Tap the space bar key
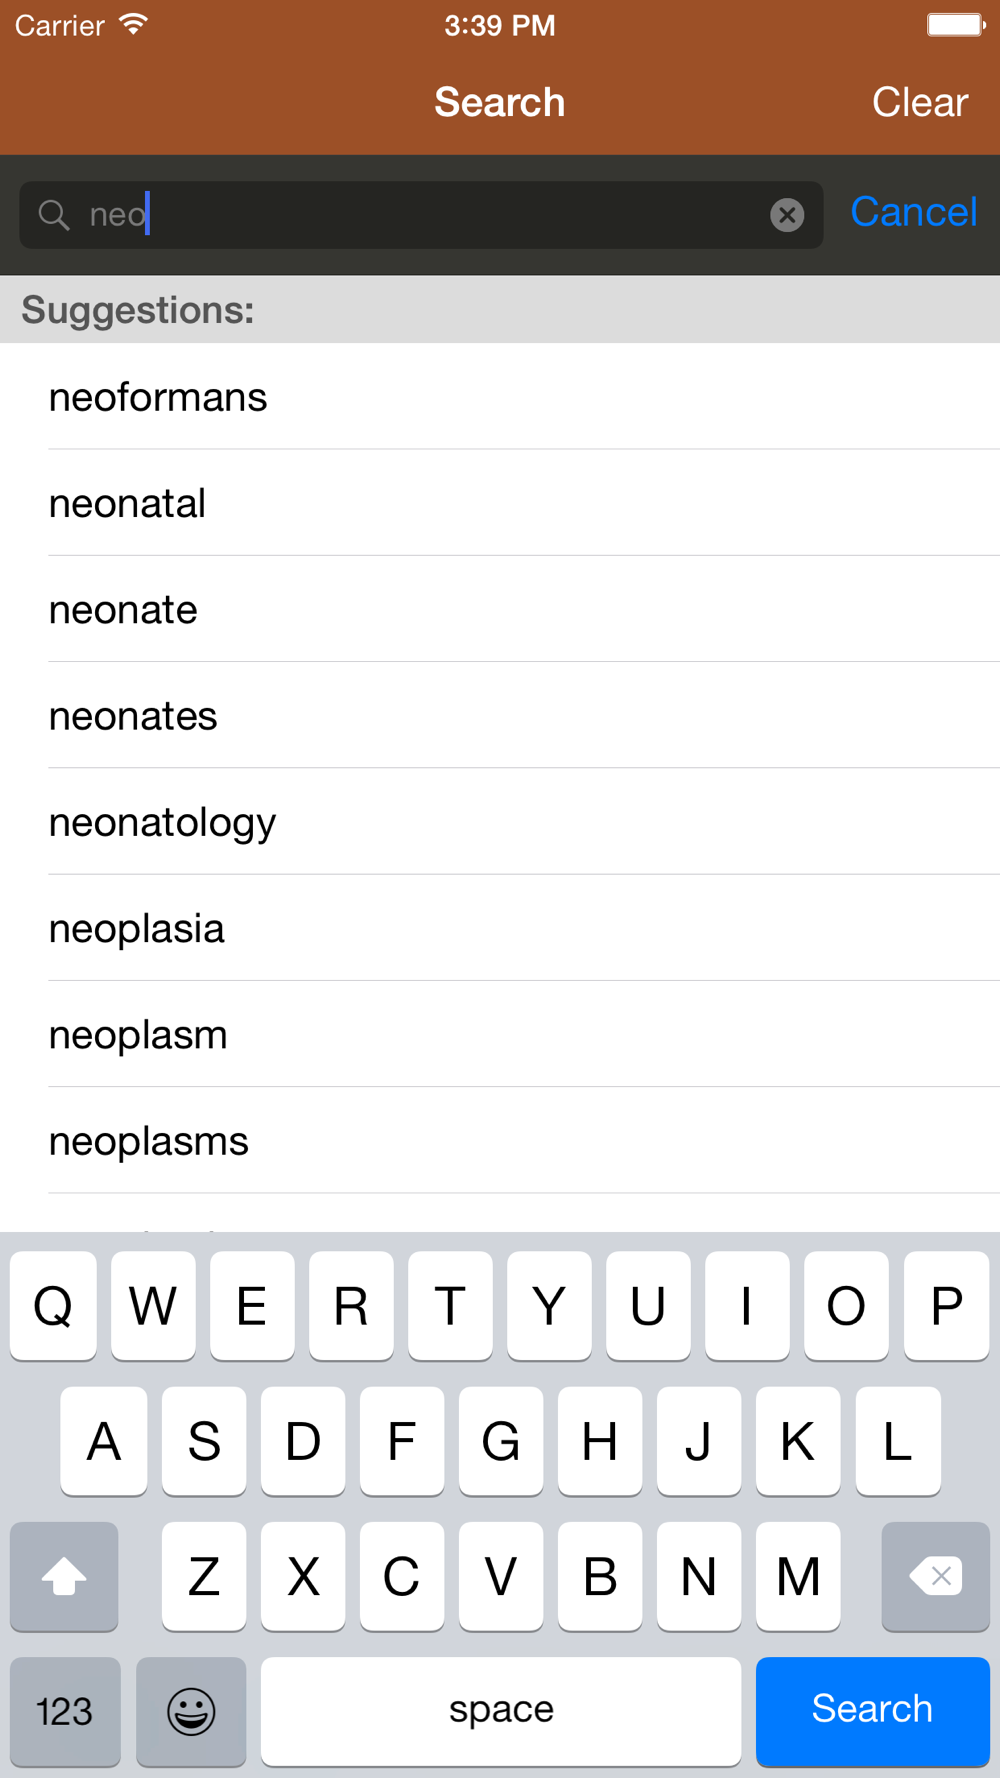 coord(501,1711)
